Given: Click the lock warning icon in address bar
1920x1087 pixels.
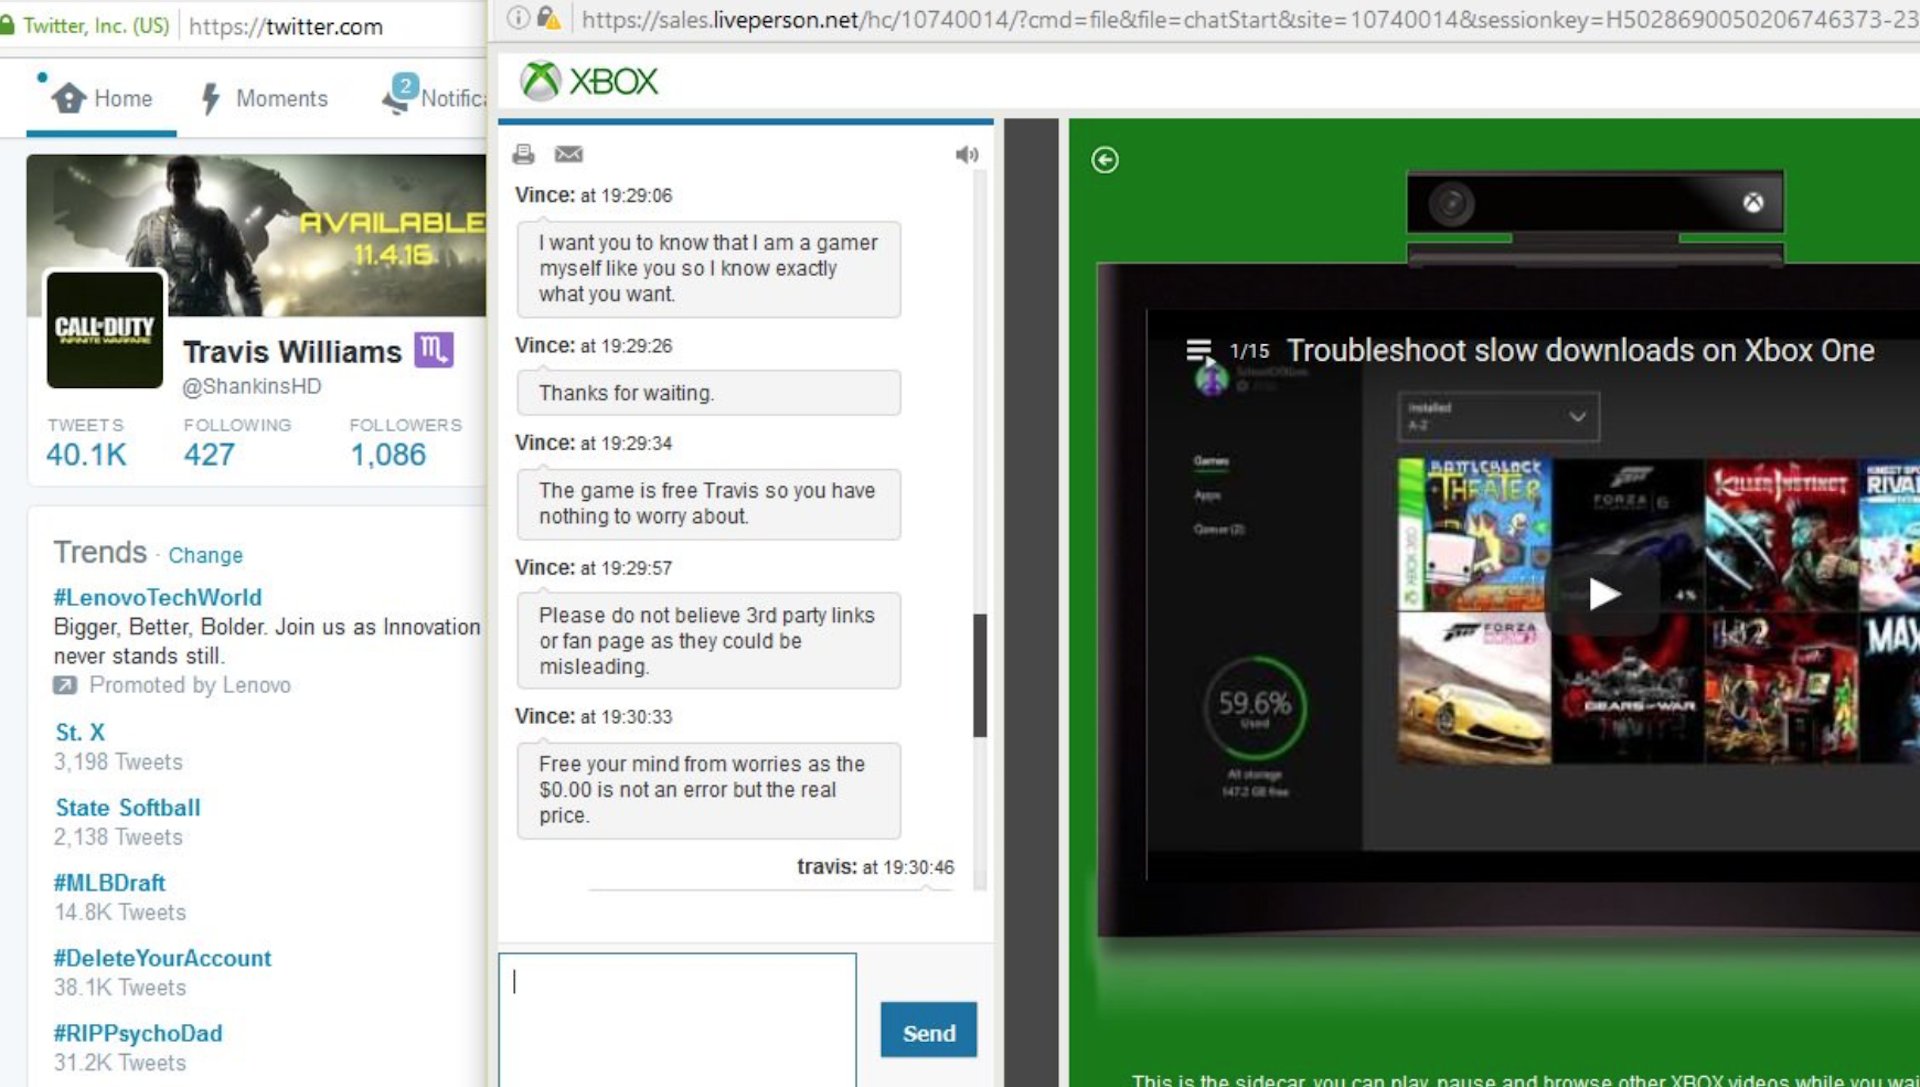Looking at the screenshot, I should point(549,18).
